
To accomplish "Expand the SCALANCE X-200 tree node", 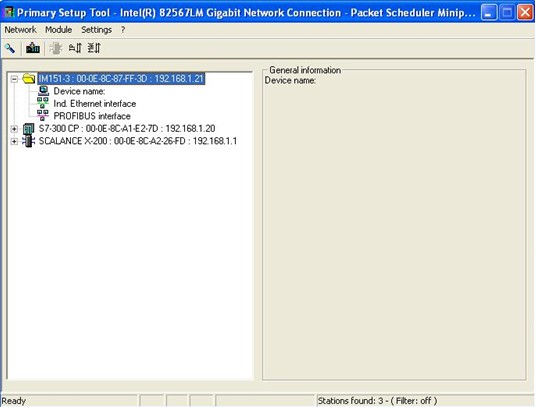I will tap(14, 141).
